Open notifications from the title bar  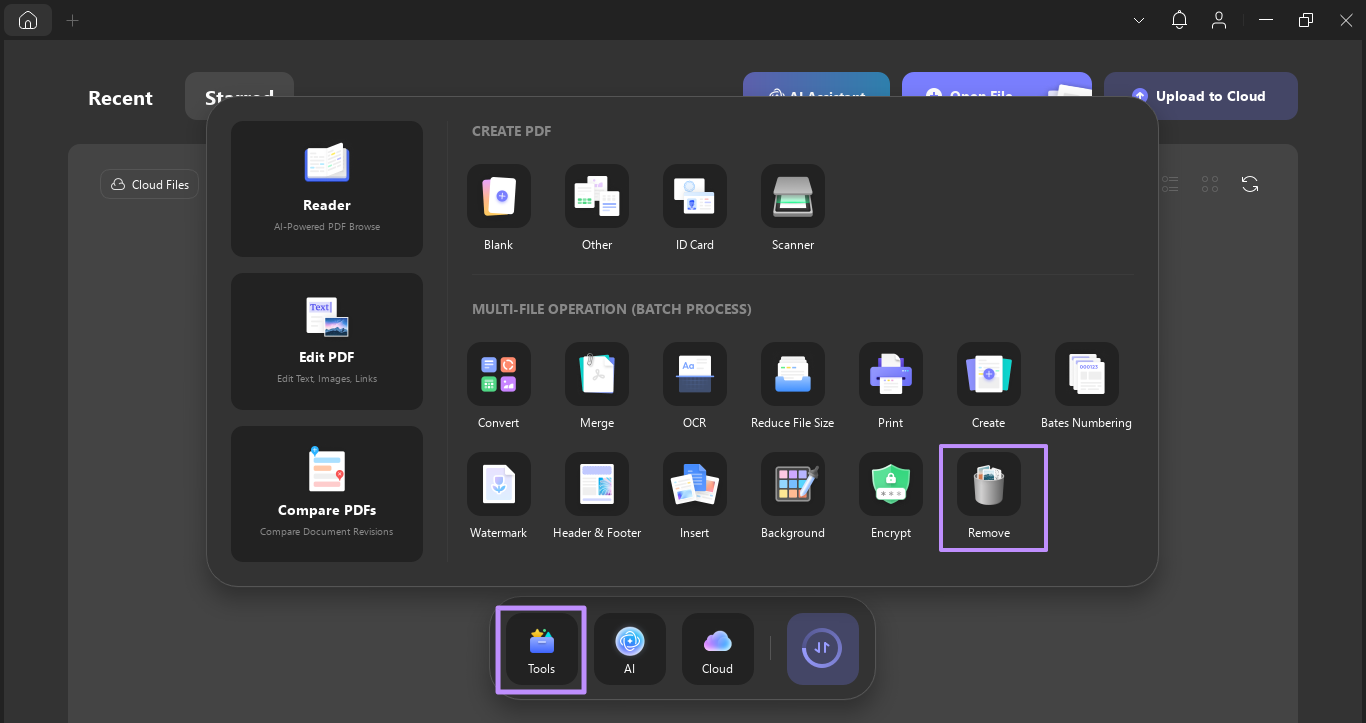click(1179, 19)
